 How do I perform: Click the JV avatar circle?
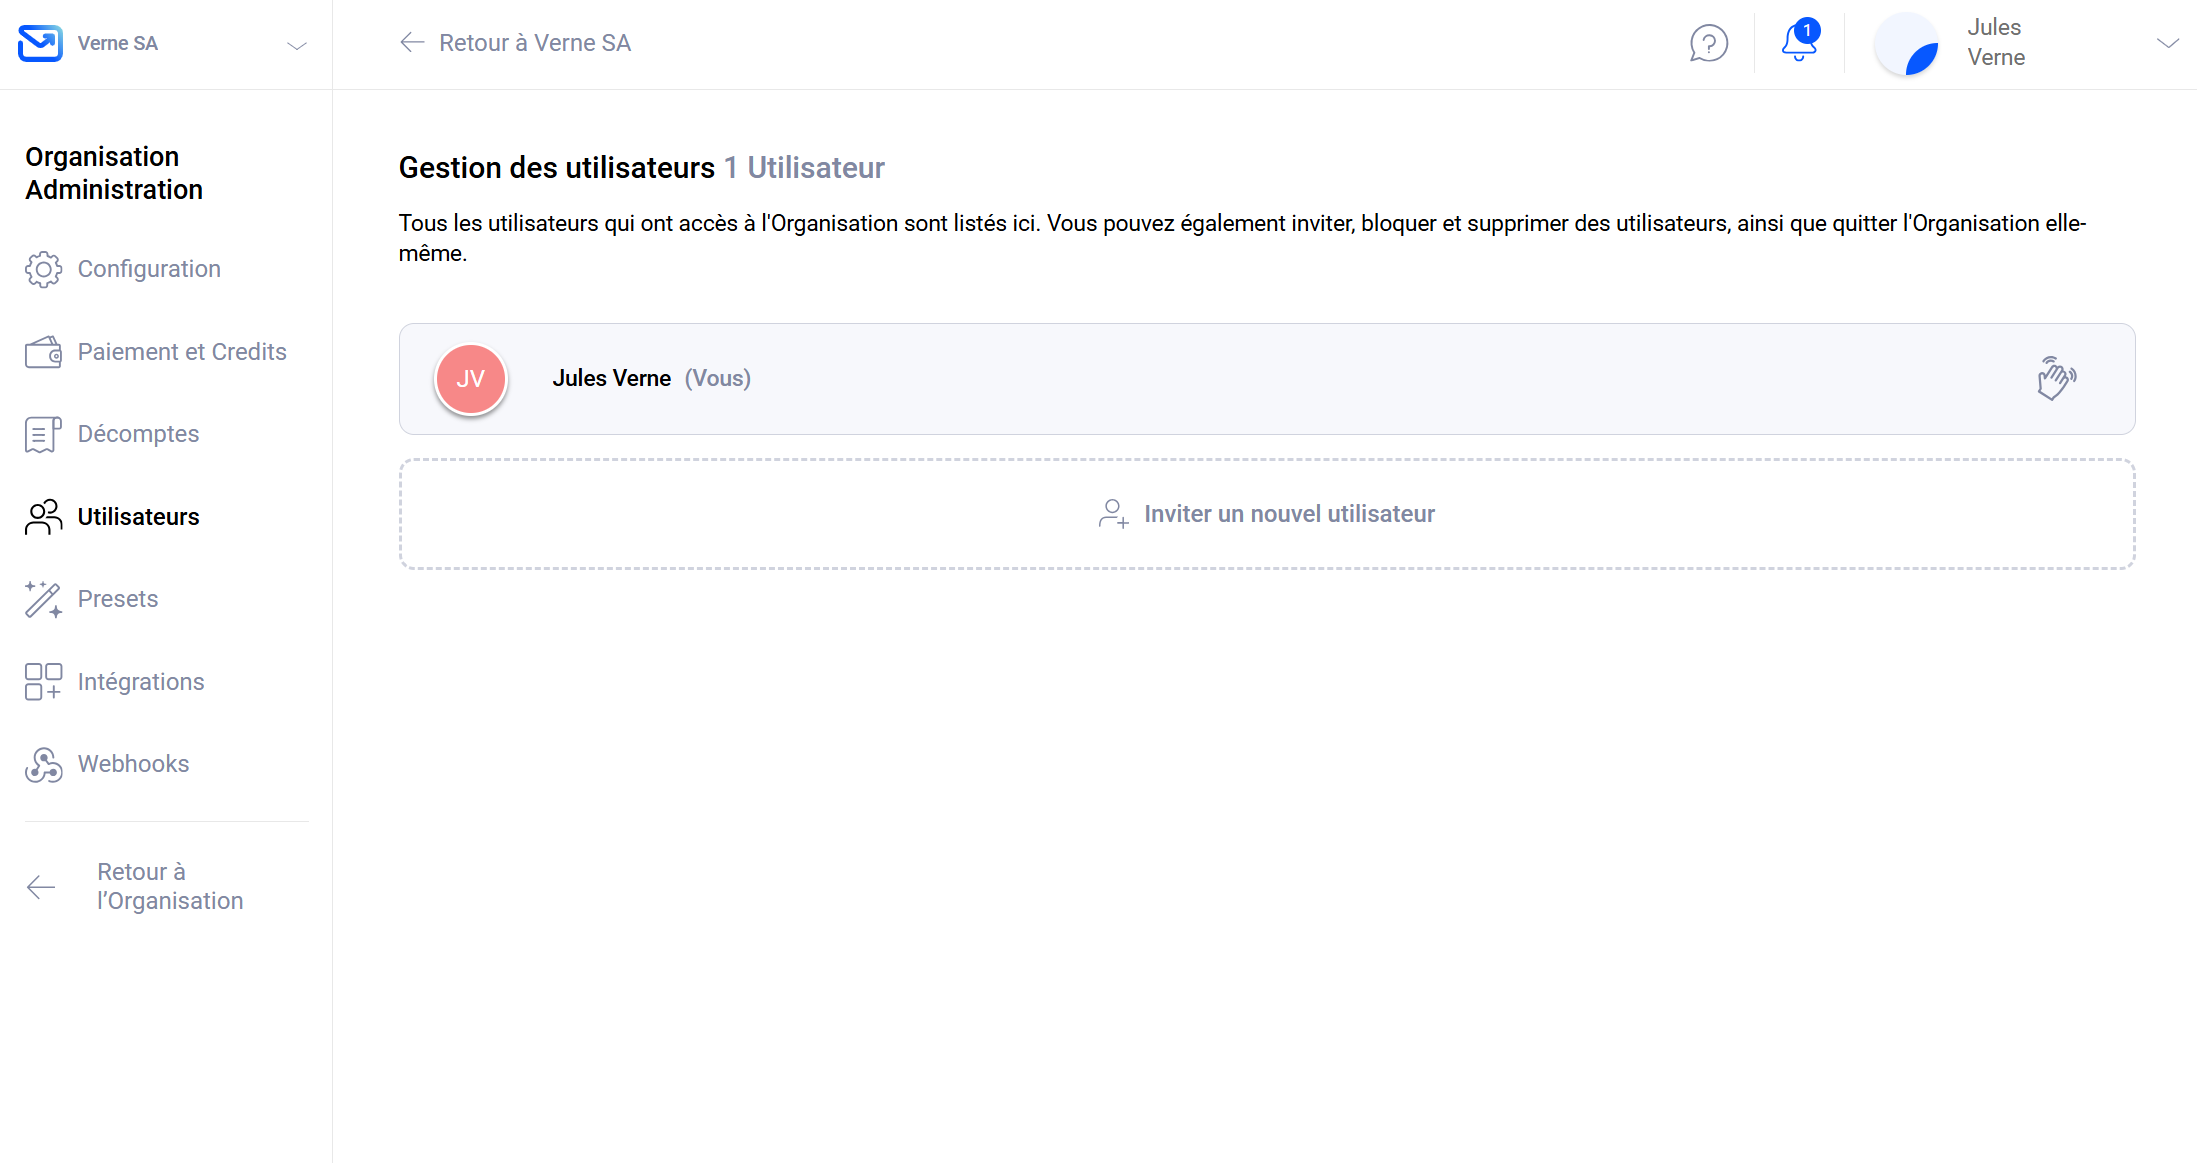pyautogui.click(x=470, y=379)
